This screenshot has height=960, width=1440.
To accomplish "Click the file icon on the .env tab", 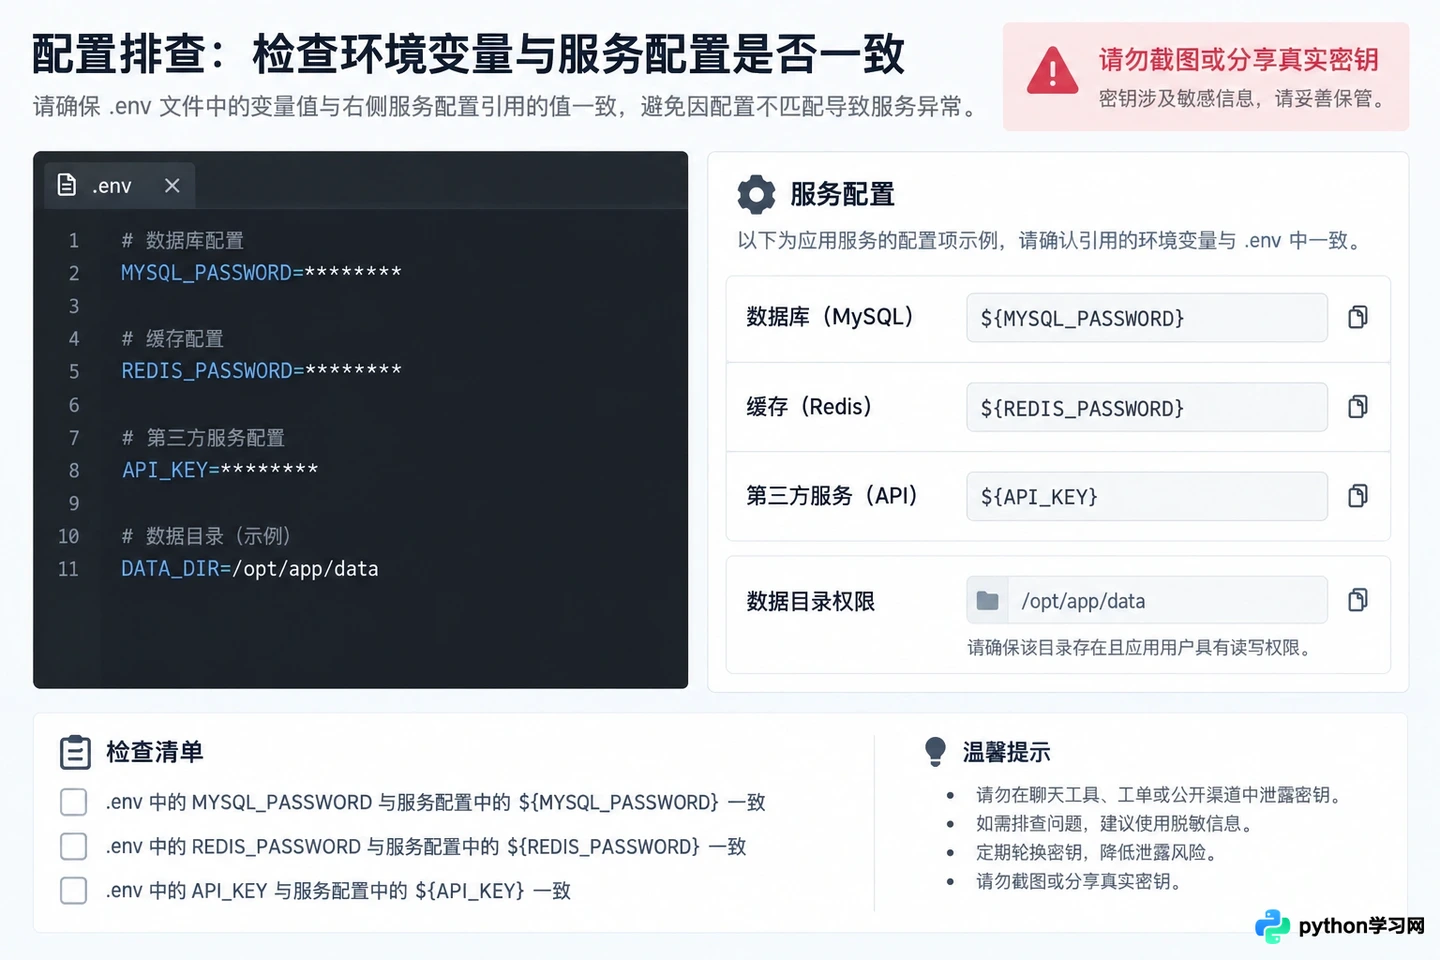I will point(67,185).
